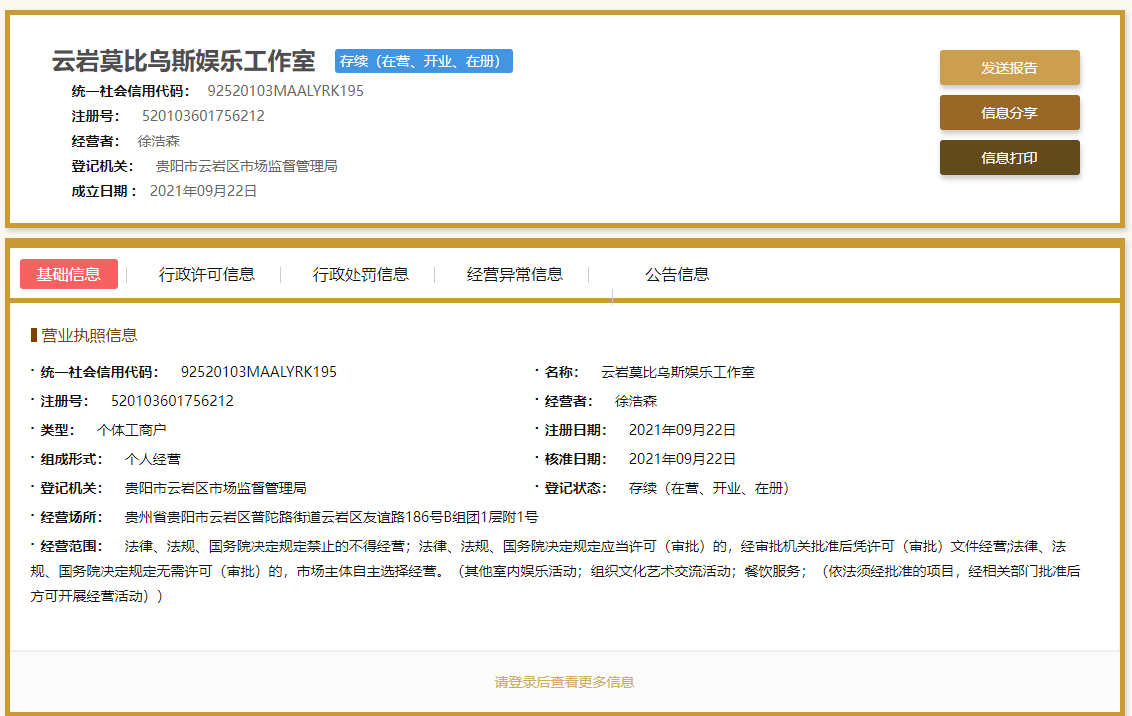
Task: Click the 类型 value 个体工商户
Action: [x=131, y=430]
